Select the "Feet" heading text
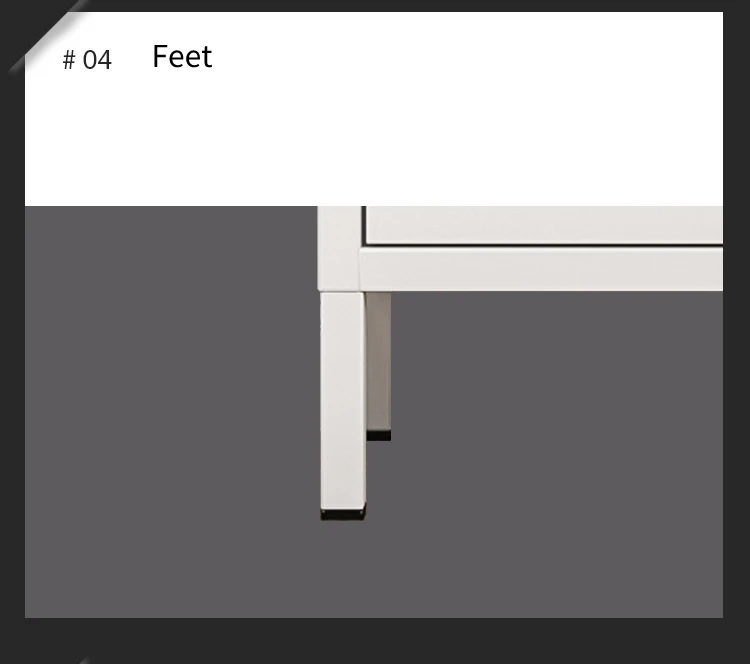 pos(182,57)
